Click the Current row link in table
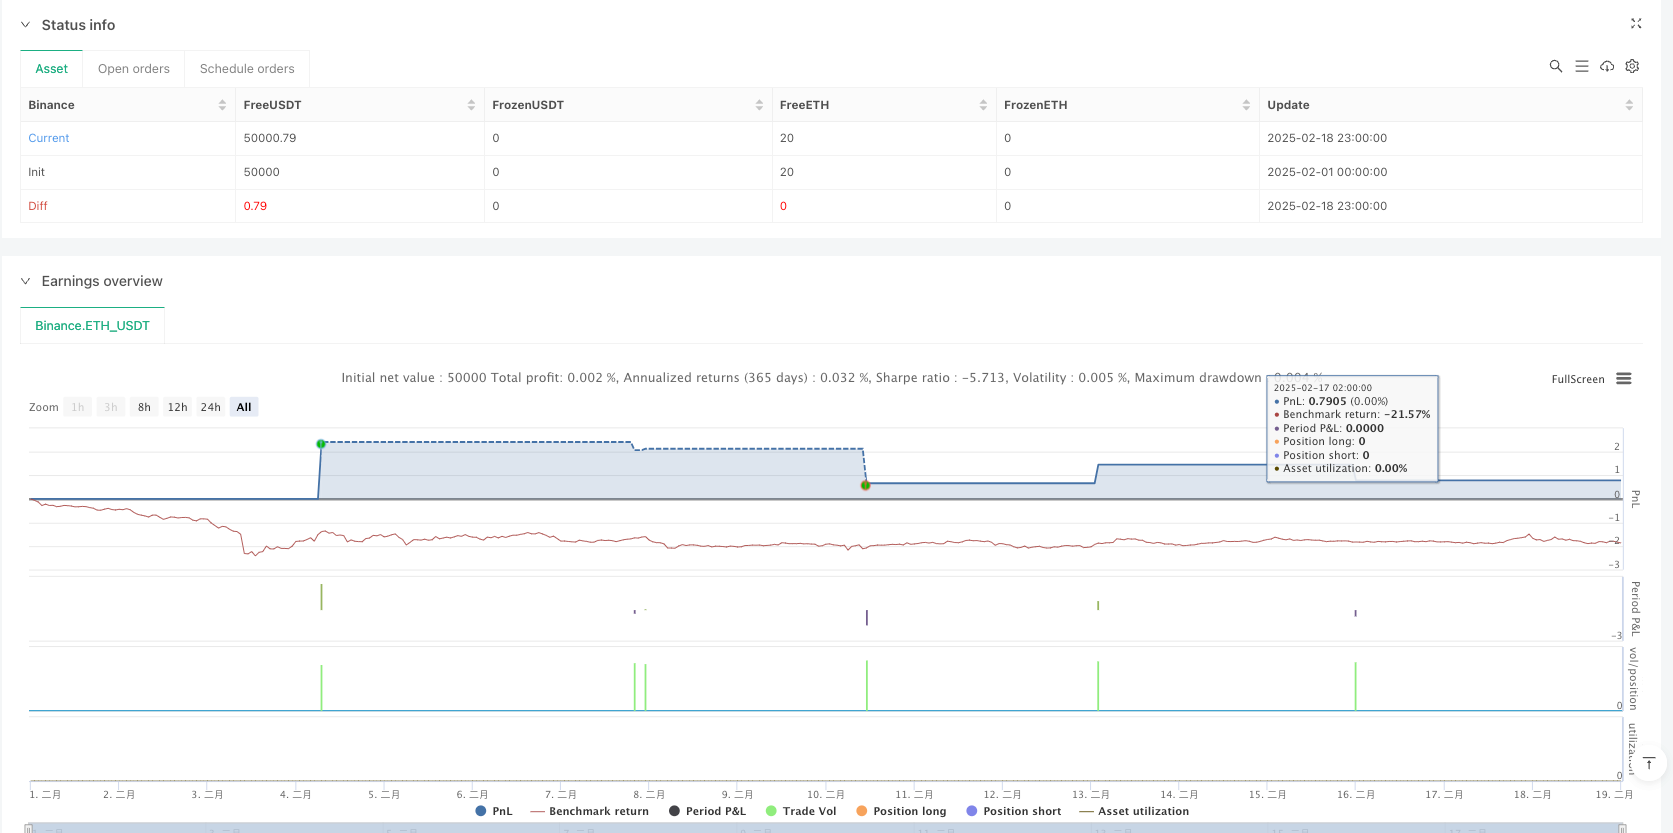This screenshot has height=833, width=1673. coord(49,138)
